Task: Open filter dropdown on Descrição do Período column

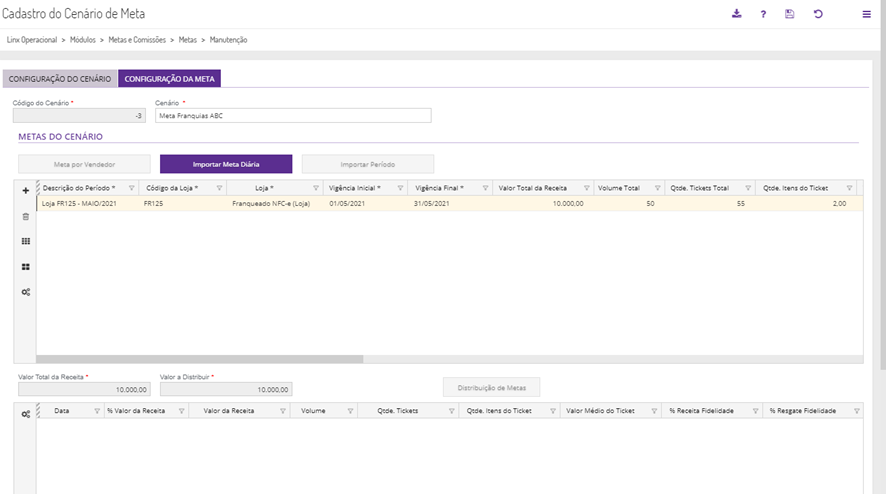Action: pos(130,188)
